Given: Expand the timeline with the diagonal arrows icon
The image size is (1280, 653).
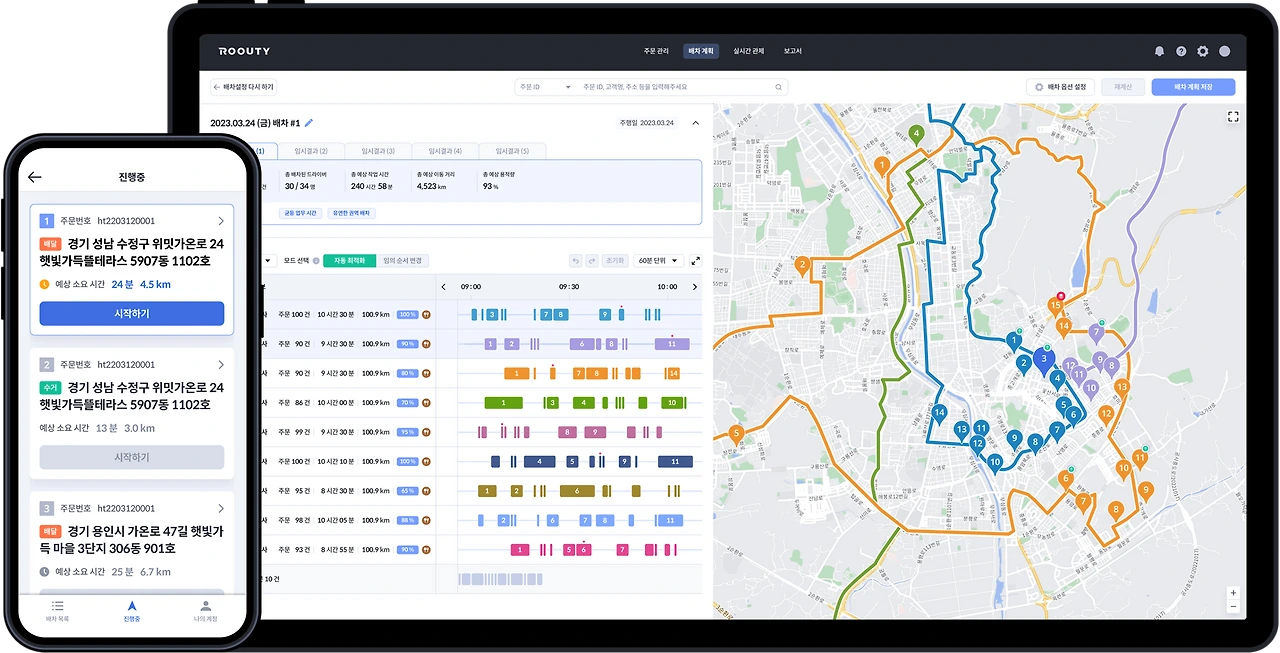Looking at the screenshot, I should (696, 261).
